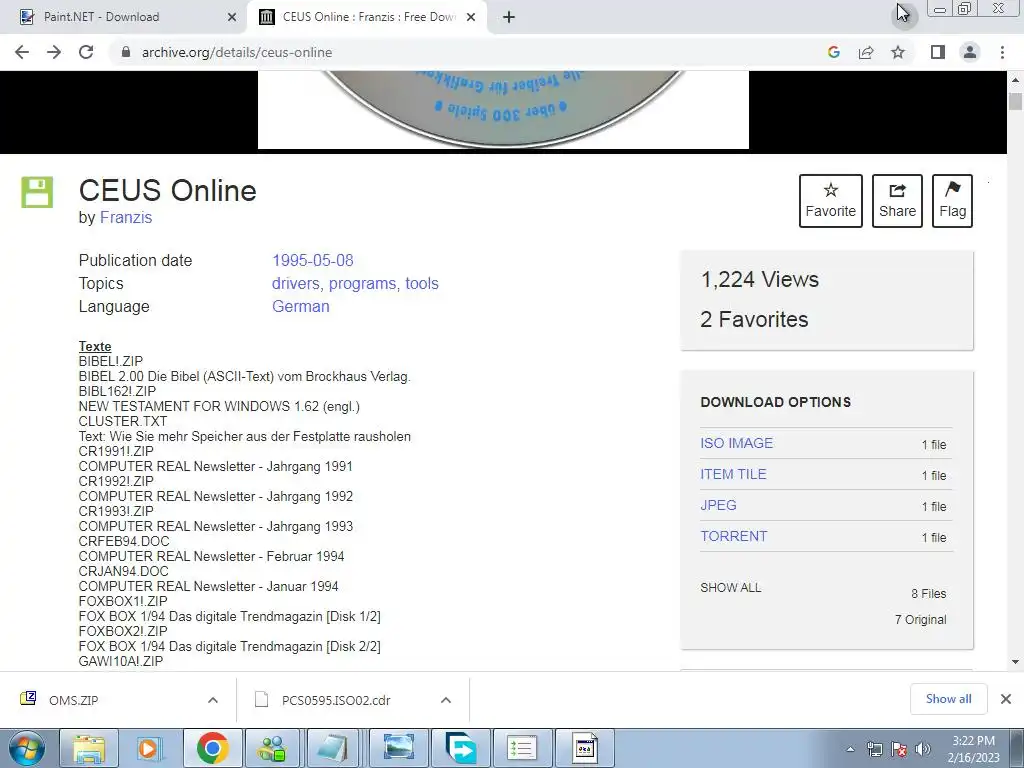1024x768 pixels.
Task: Click the taskbar clock showing 3:22 PM
Action: coord(973,749)
